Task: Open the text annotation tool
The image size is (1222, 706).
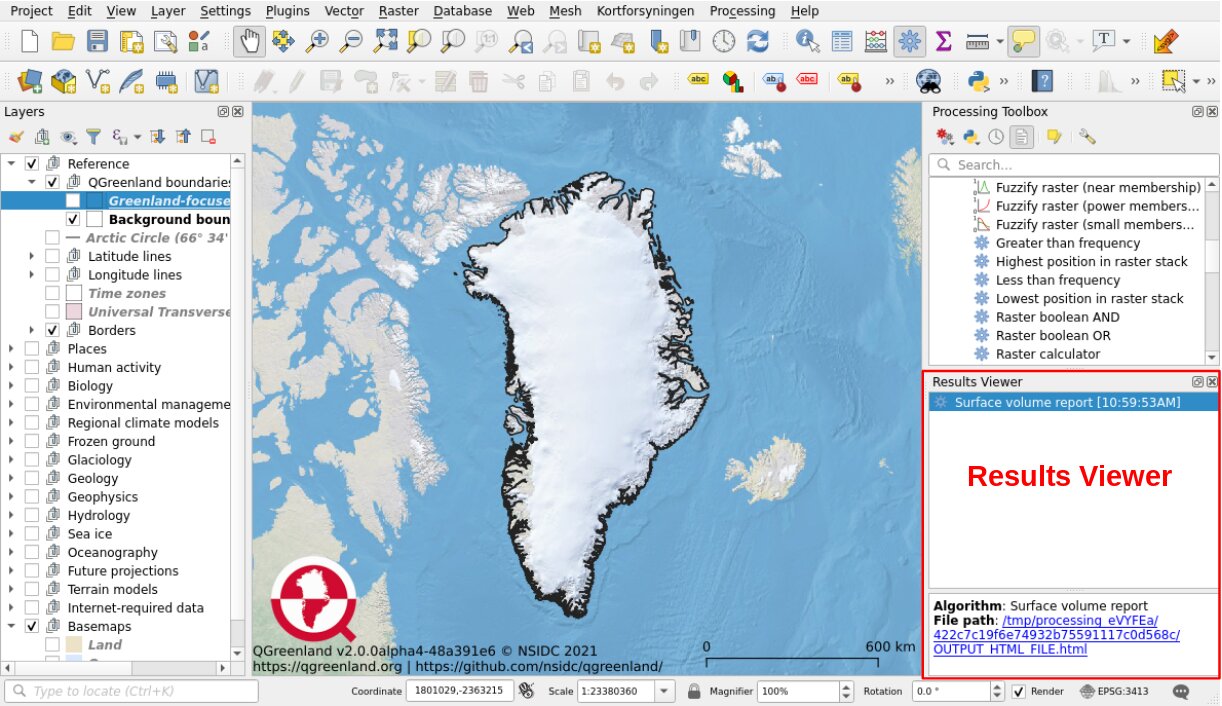Action: click(x=1104, y=41)
